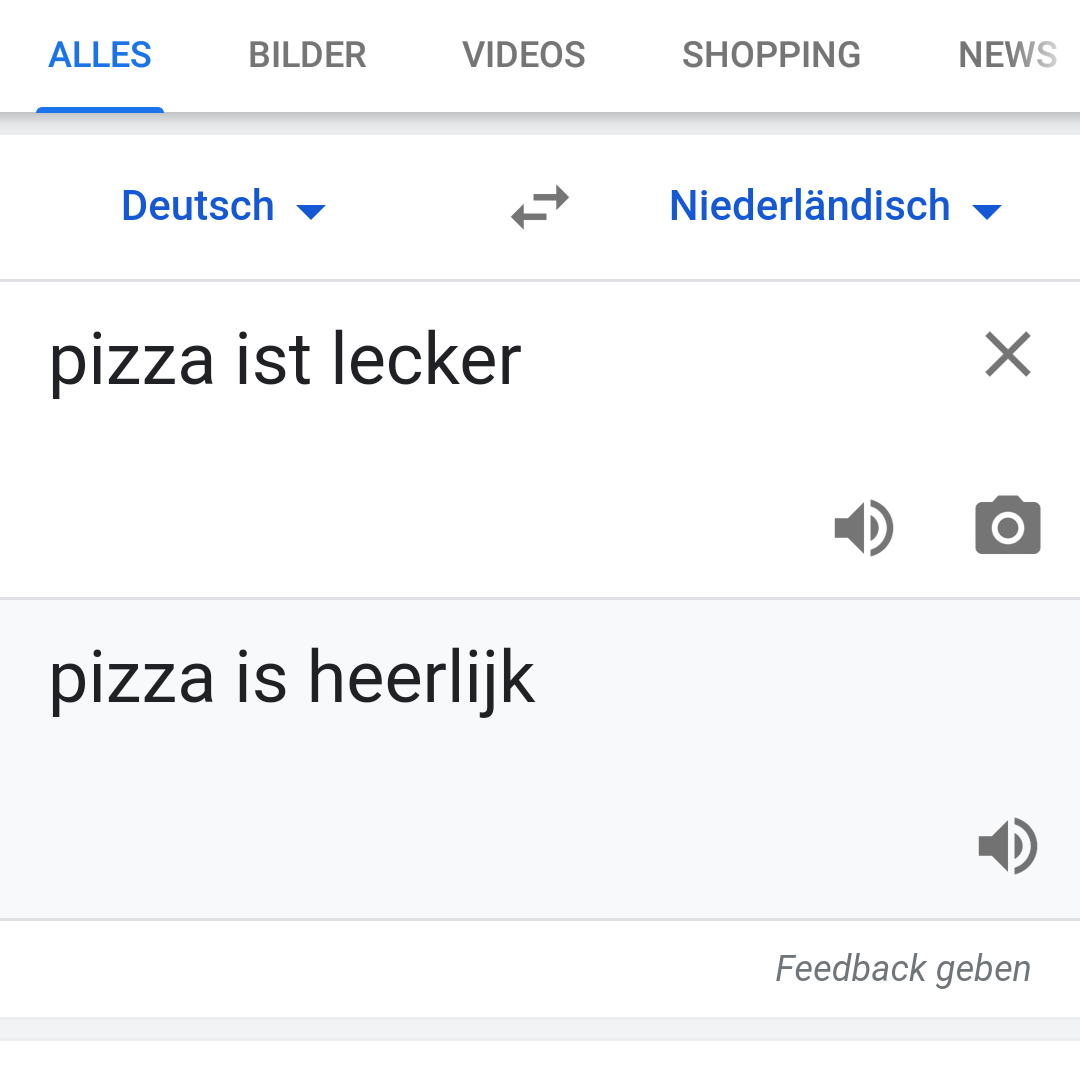Viewport: 1080px width, 1080px height.
Task: Switch to the BILDER tab
Action: pos(307,55)
